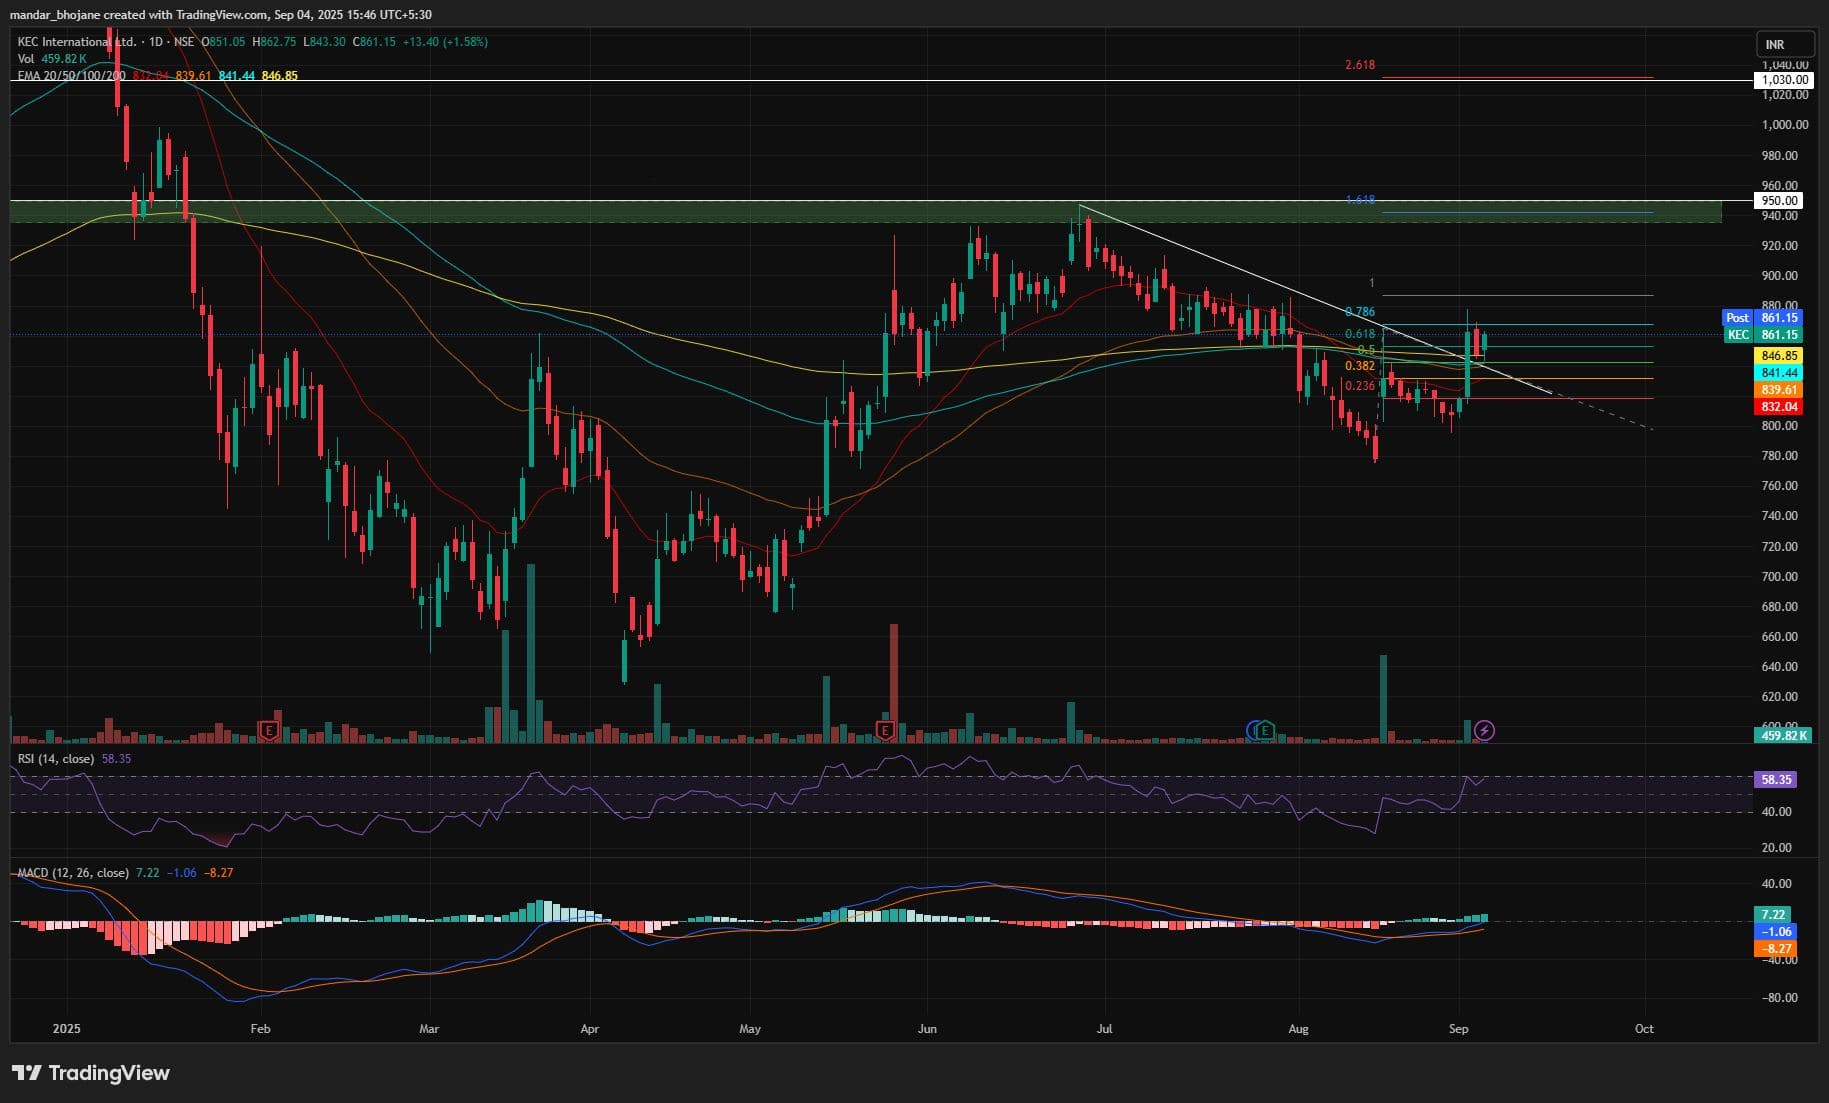This screenshot has height=1103, width=1829.
Task: Click the 1,030.00 horizontal line price label
Action: [x=1783, y=80]
